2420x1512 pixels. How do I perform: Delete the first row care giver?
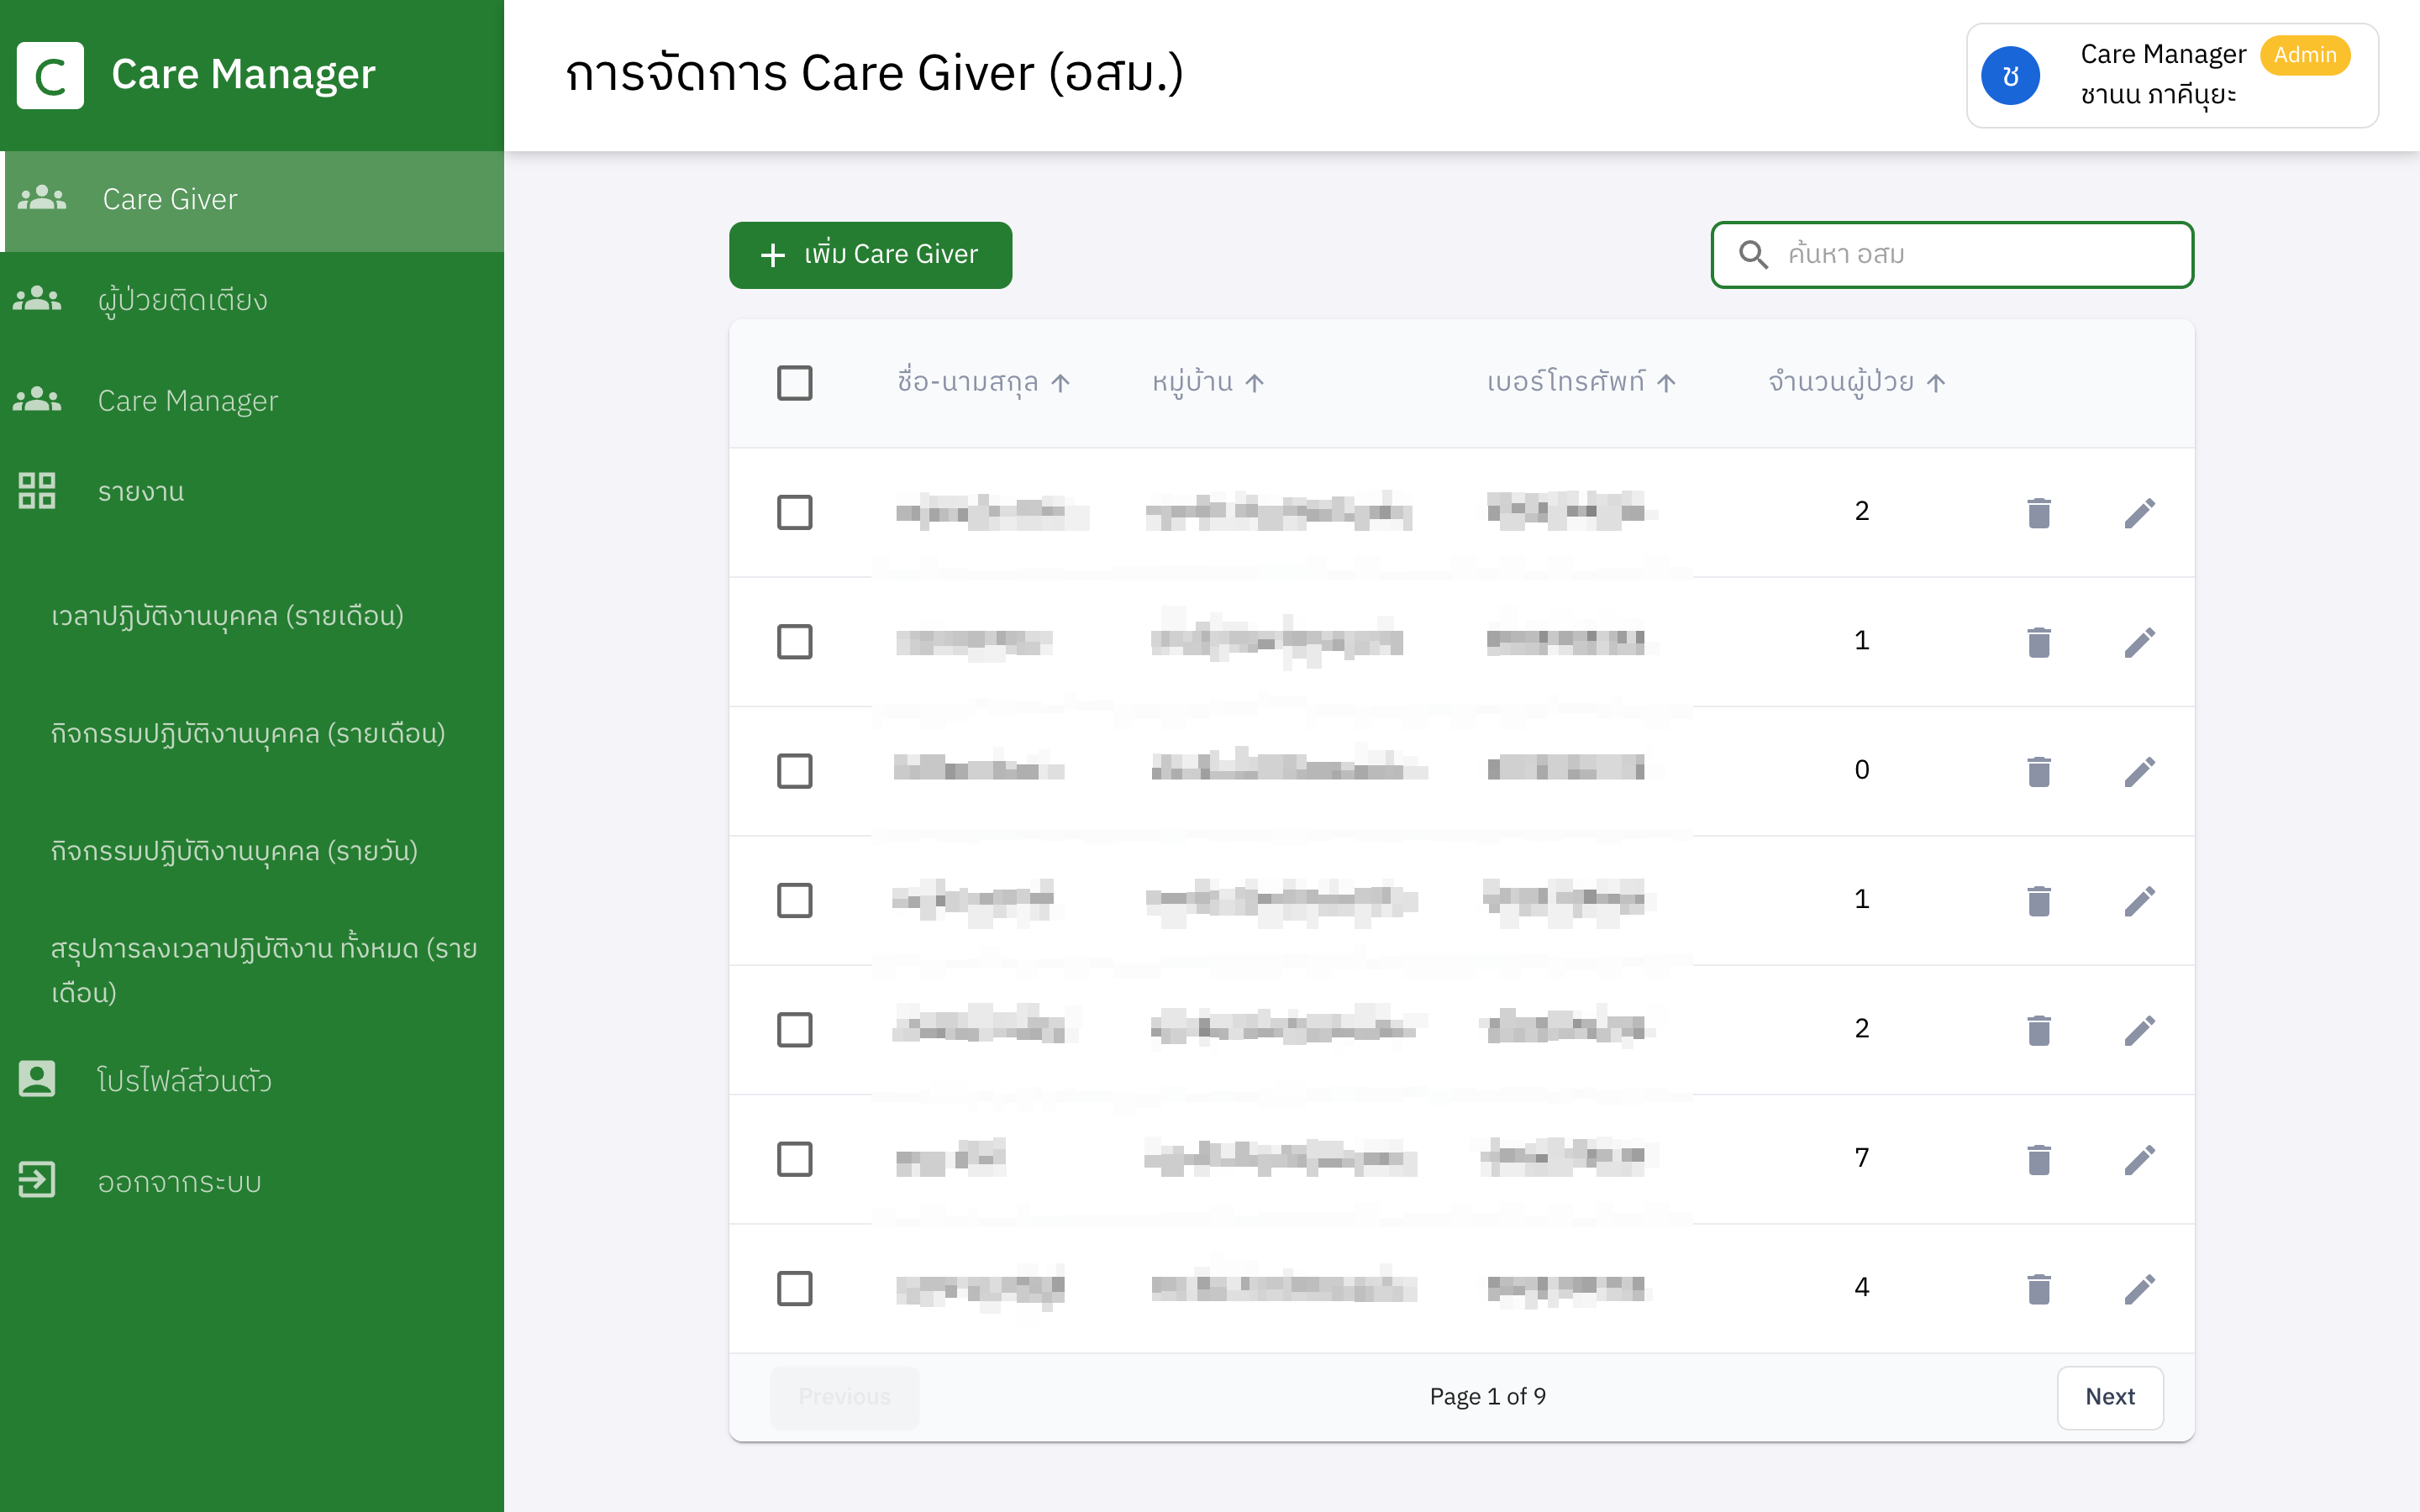[2039, 512]
